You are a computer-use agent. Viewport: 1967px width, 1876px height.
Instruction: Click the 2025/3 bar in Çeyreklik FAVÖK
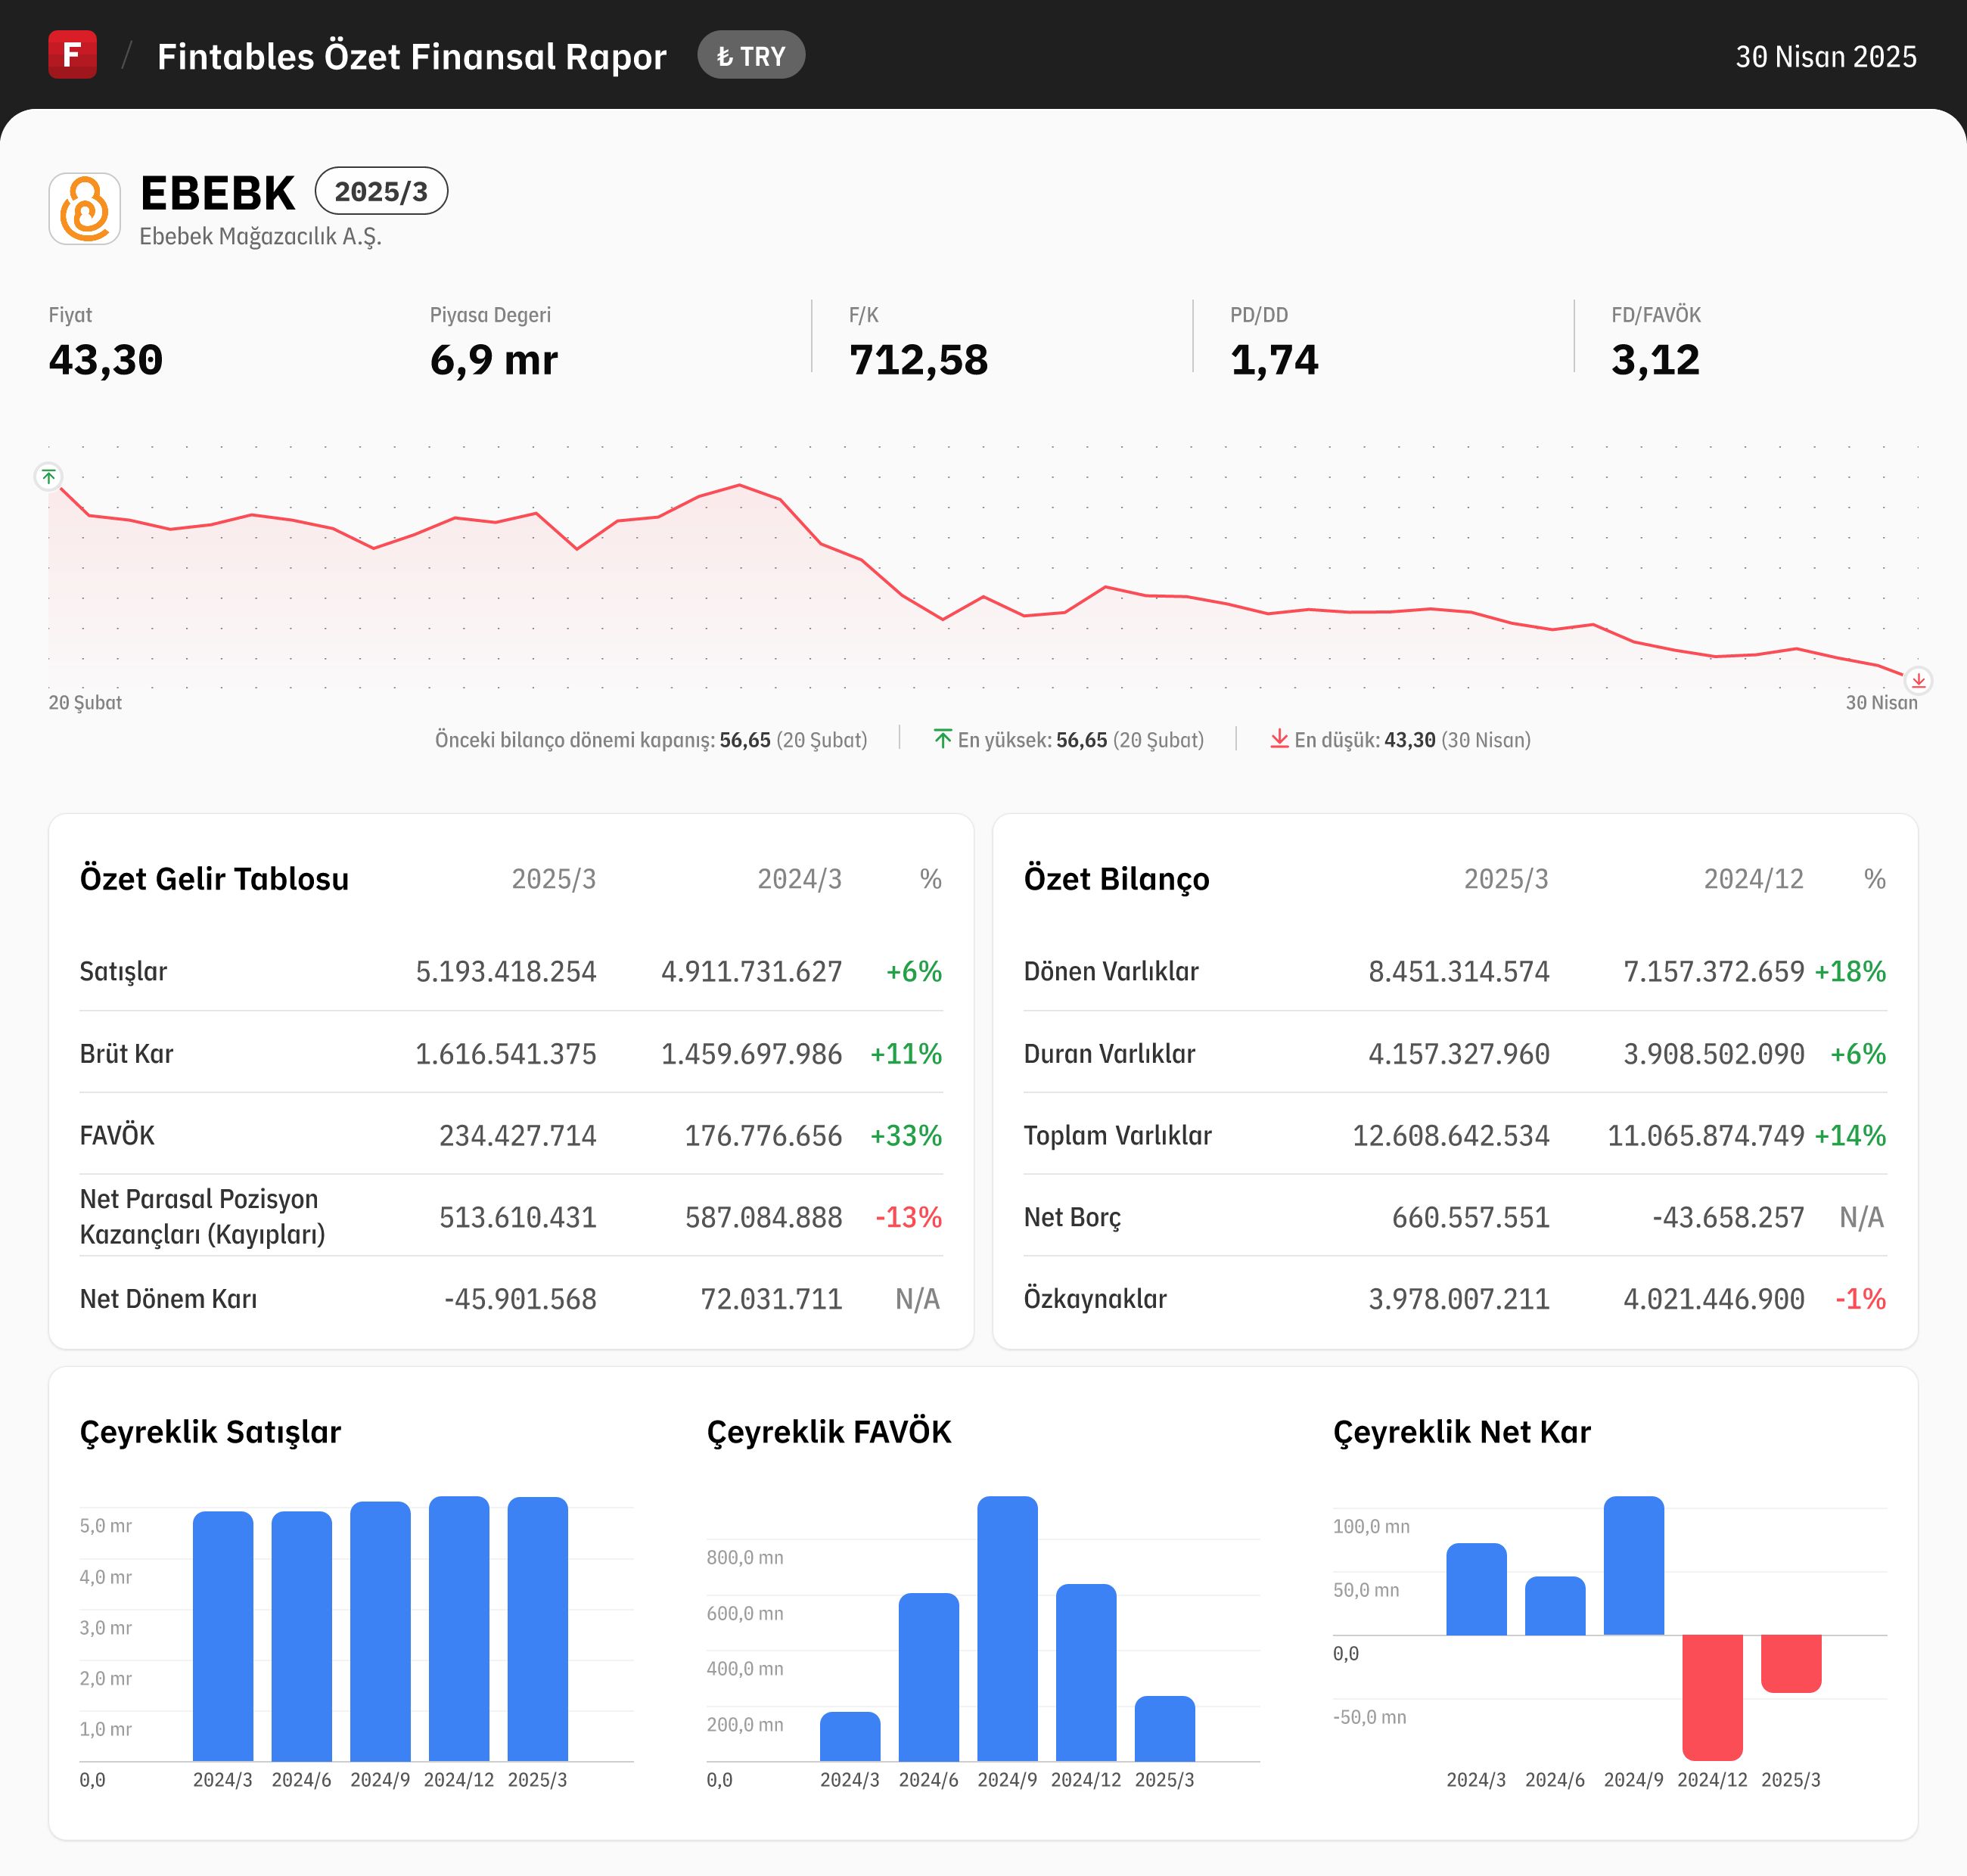pos(1165,1729)
